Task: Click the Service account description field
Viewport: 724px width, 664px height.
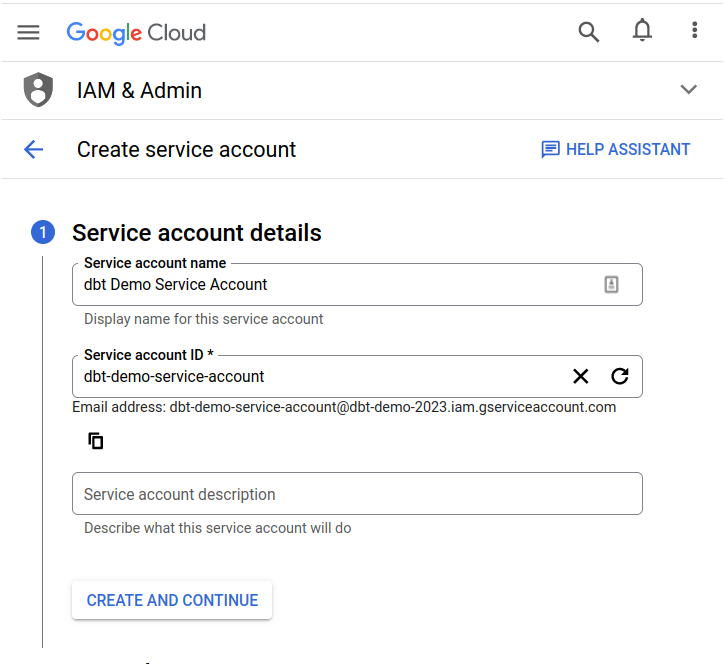Action: [357, 494]
